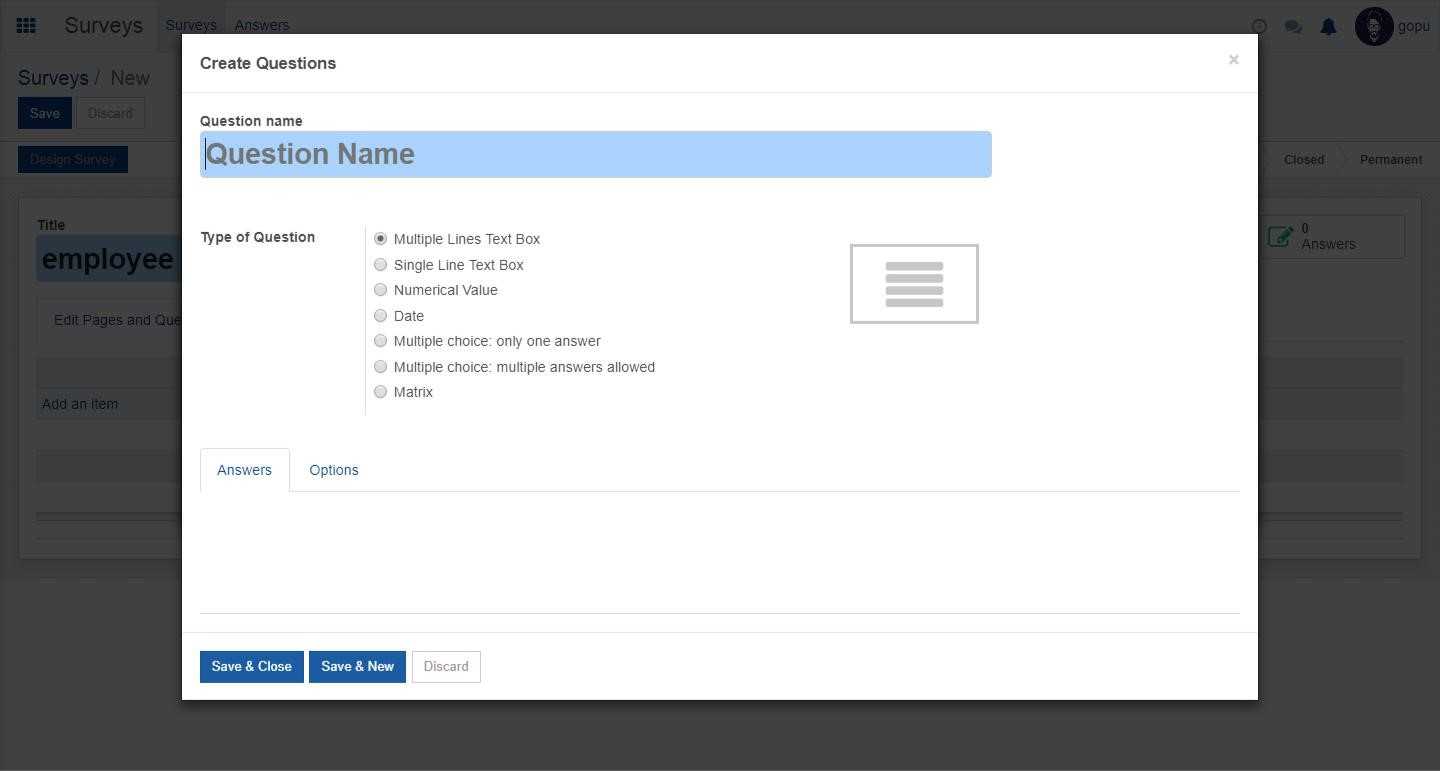
Task: Close the Create Questions dialog with X
Action: click(1233, 60)
